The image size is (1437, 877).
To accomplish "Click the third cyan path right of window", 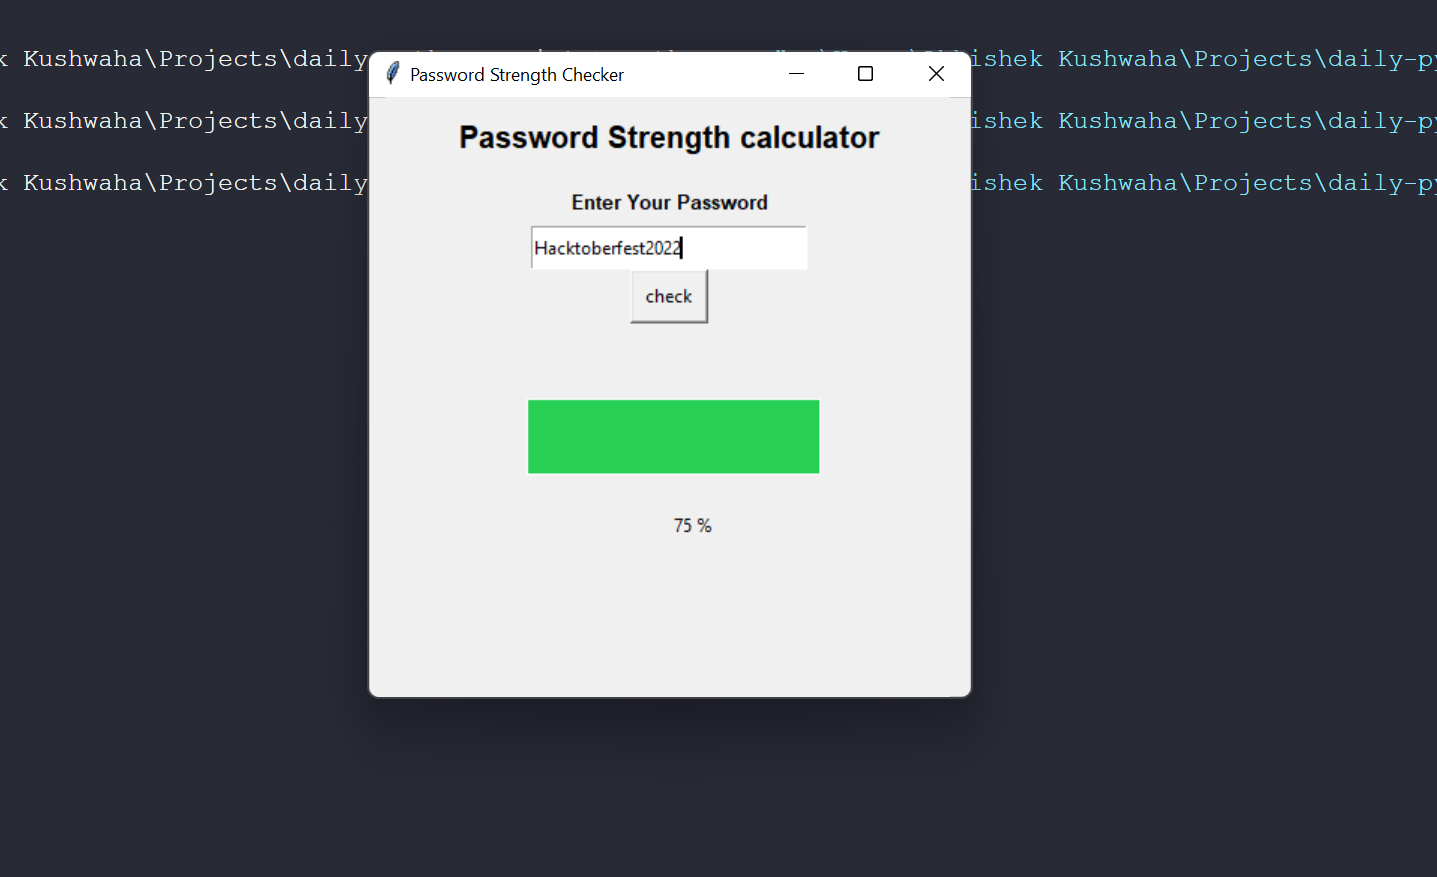I will [1204, 183].
